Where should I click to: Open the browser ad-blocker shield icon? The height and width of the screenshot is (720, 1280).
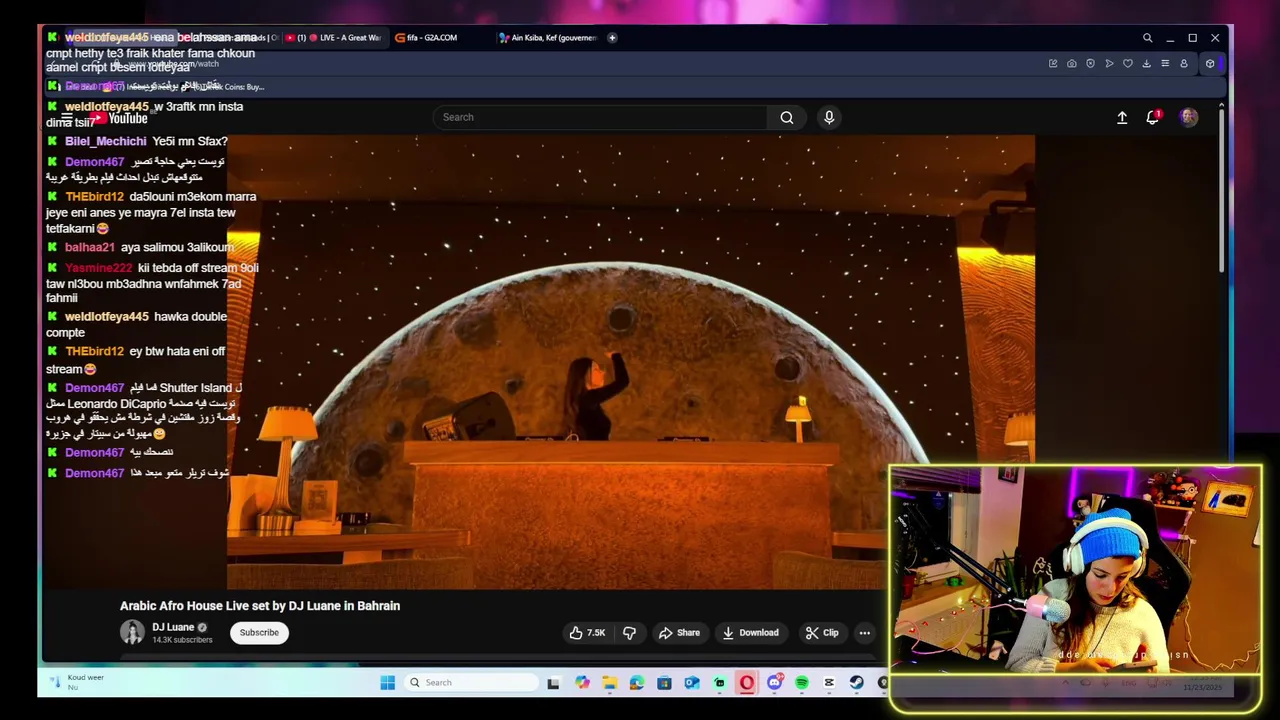(1090, 64)
